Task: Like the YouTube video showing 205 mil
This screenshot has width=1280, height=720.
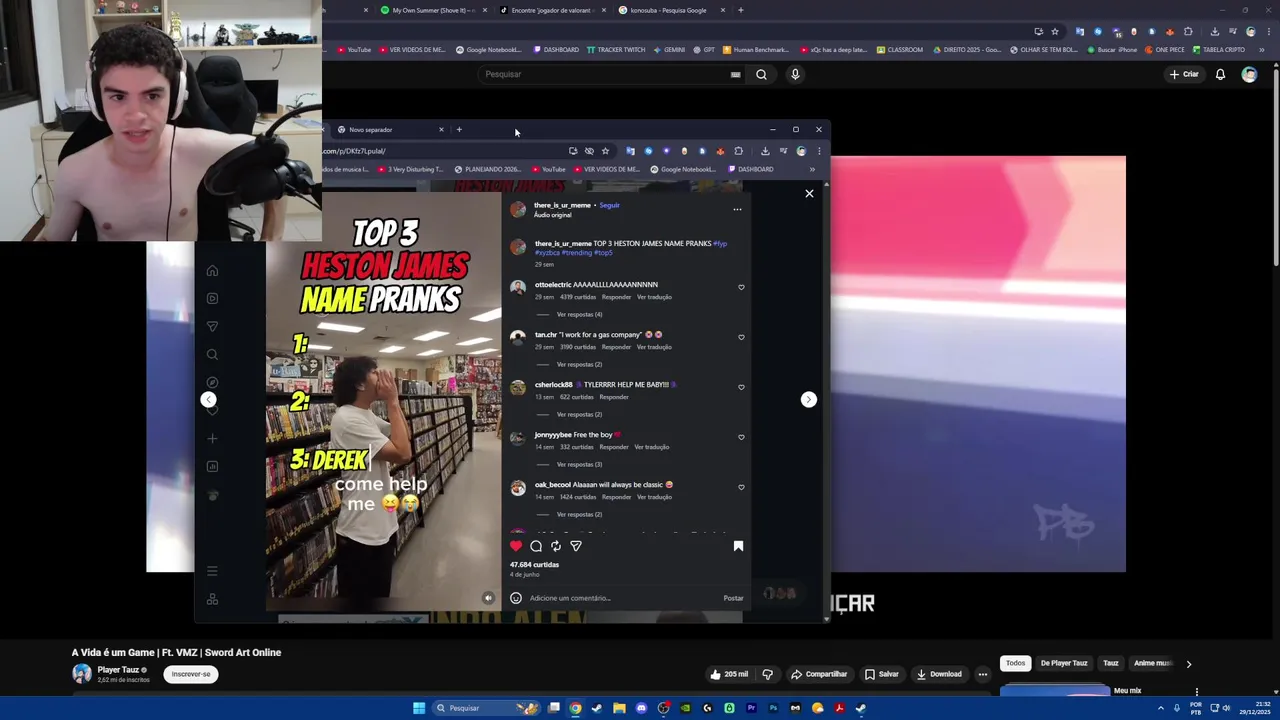Action: click(x=729, y=674)
